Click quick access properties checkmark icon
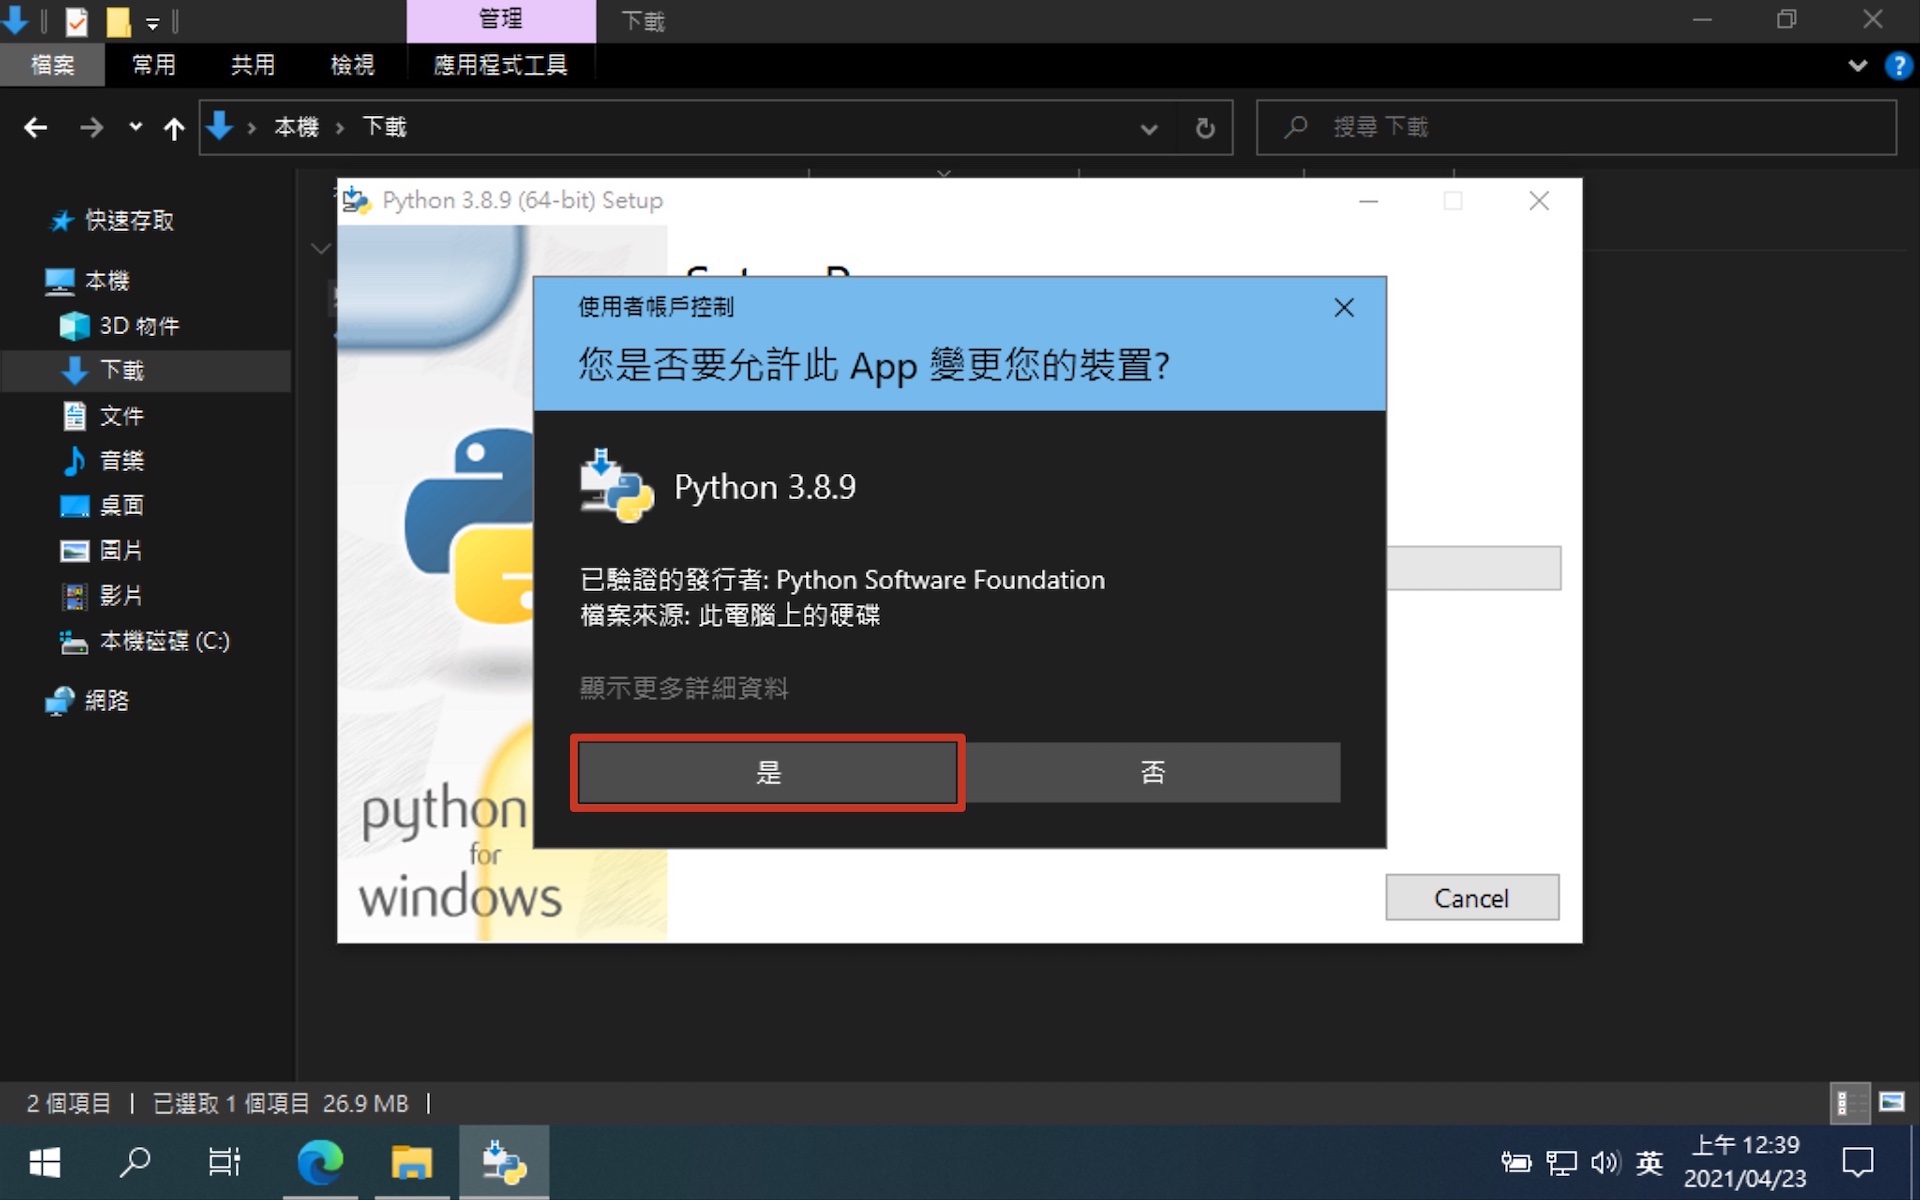The image size is (1920, 1200). tap(77, 20)
